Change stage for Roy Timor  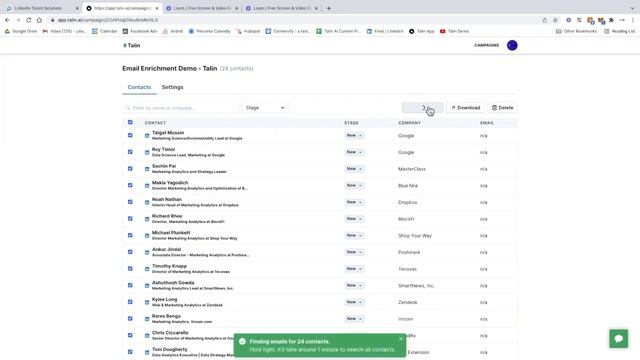[x=354, y=152]
